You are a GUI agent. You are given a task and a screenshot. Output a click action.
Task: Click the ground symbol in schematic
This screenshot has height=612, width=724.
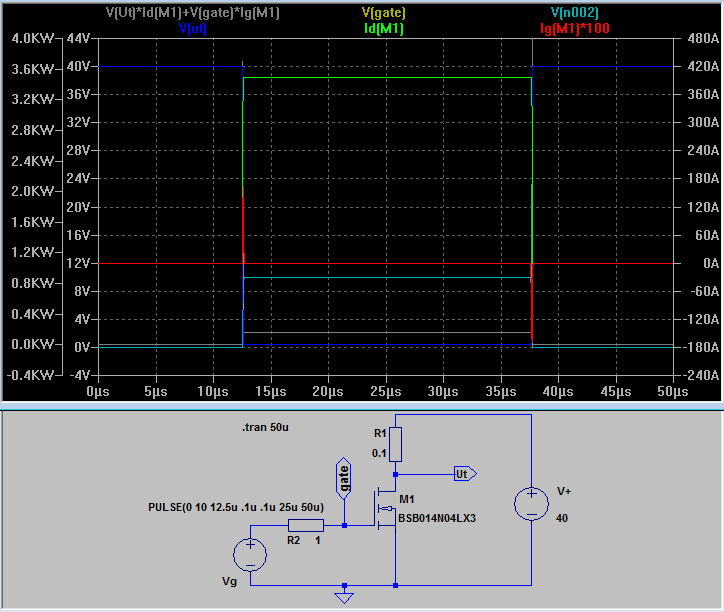click(344, 597)
